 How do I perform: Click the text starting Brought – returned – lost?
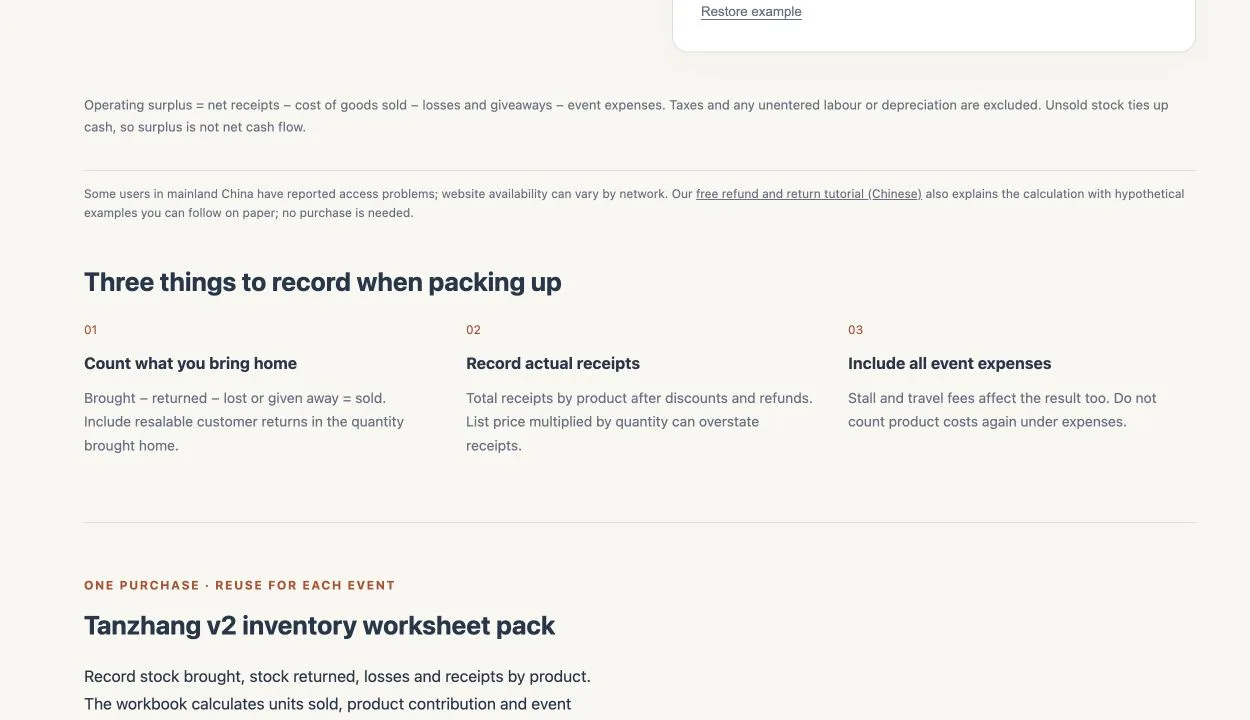[x=245, y=422]
